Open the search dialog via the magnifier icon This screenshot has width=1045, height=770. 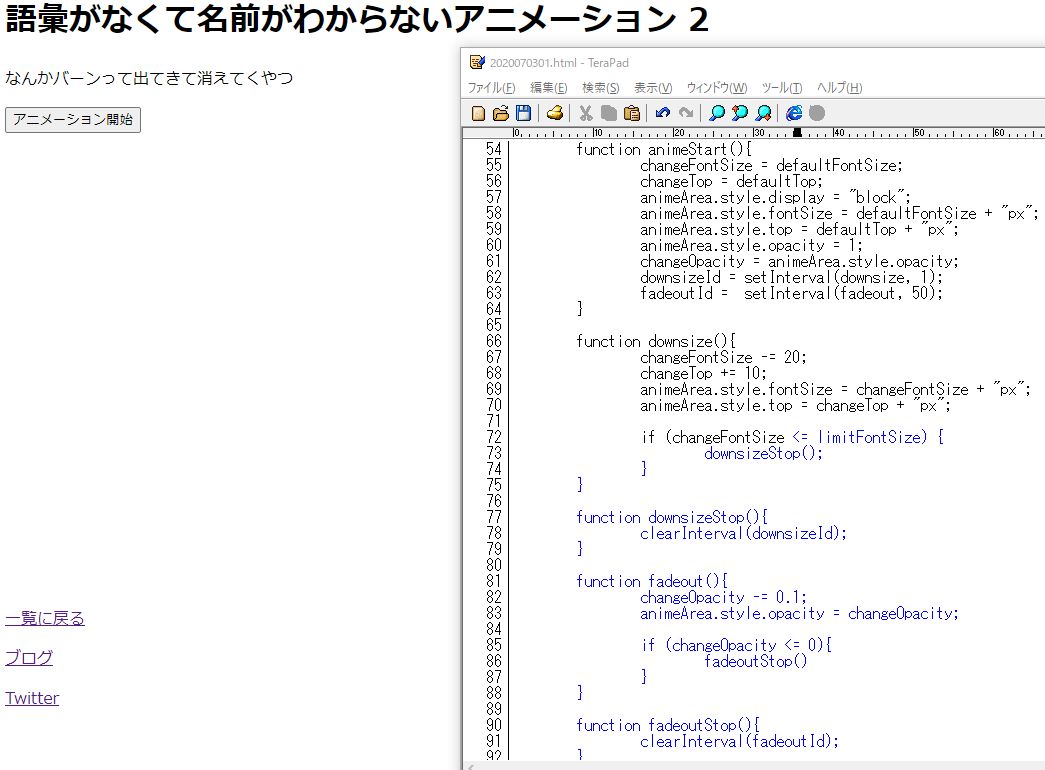718,112
